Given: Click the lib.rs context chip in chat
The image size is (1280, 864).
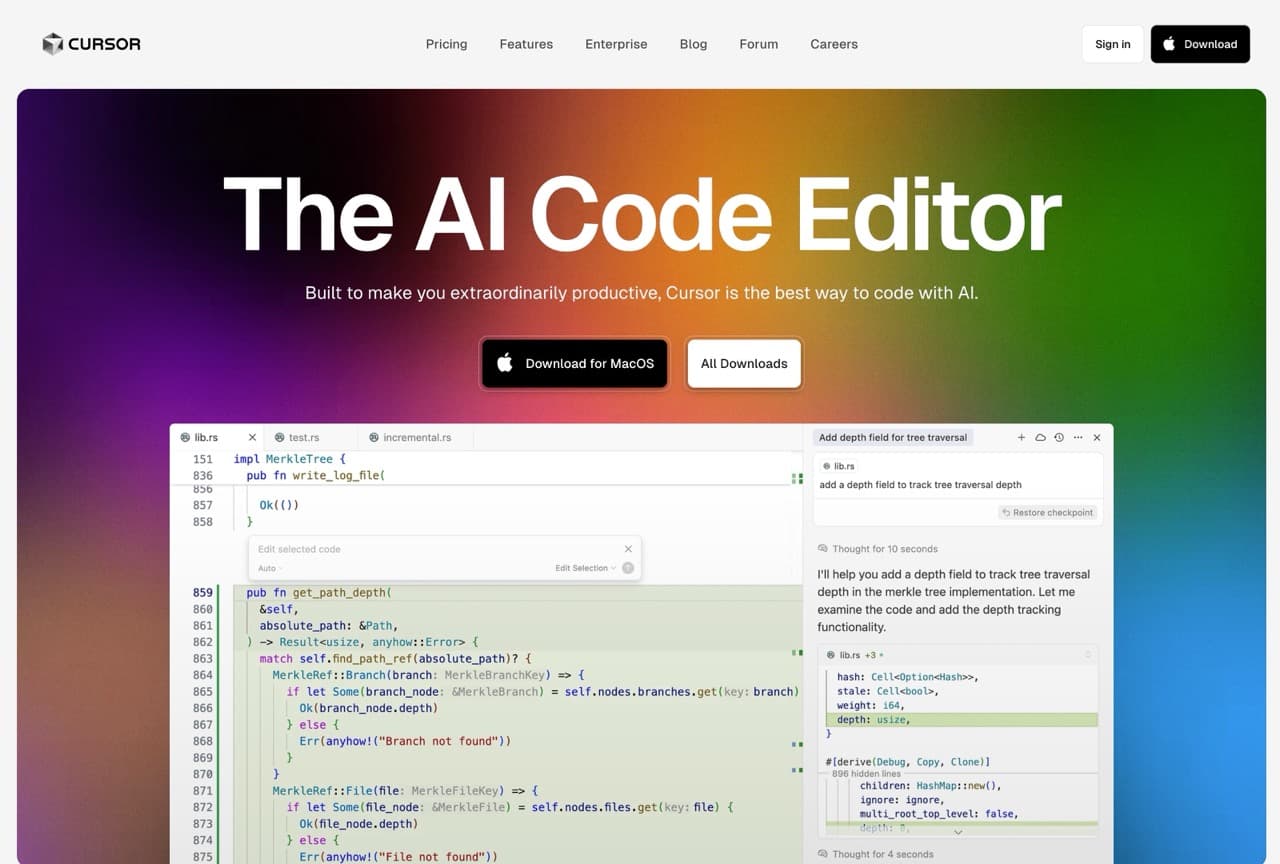Looking at the screenshot, I should (838, 466).
